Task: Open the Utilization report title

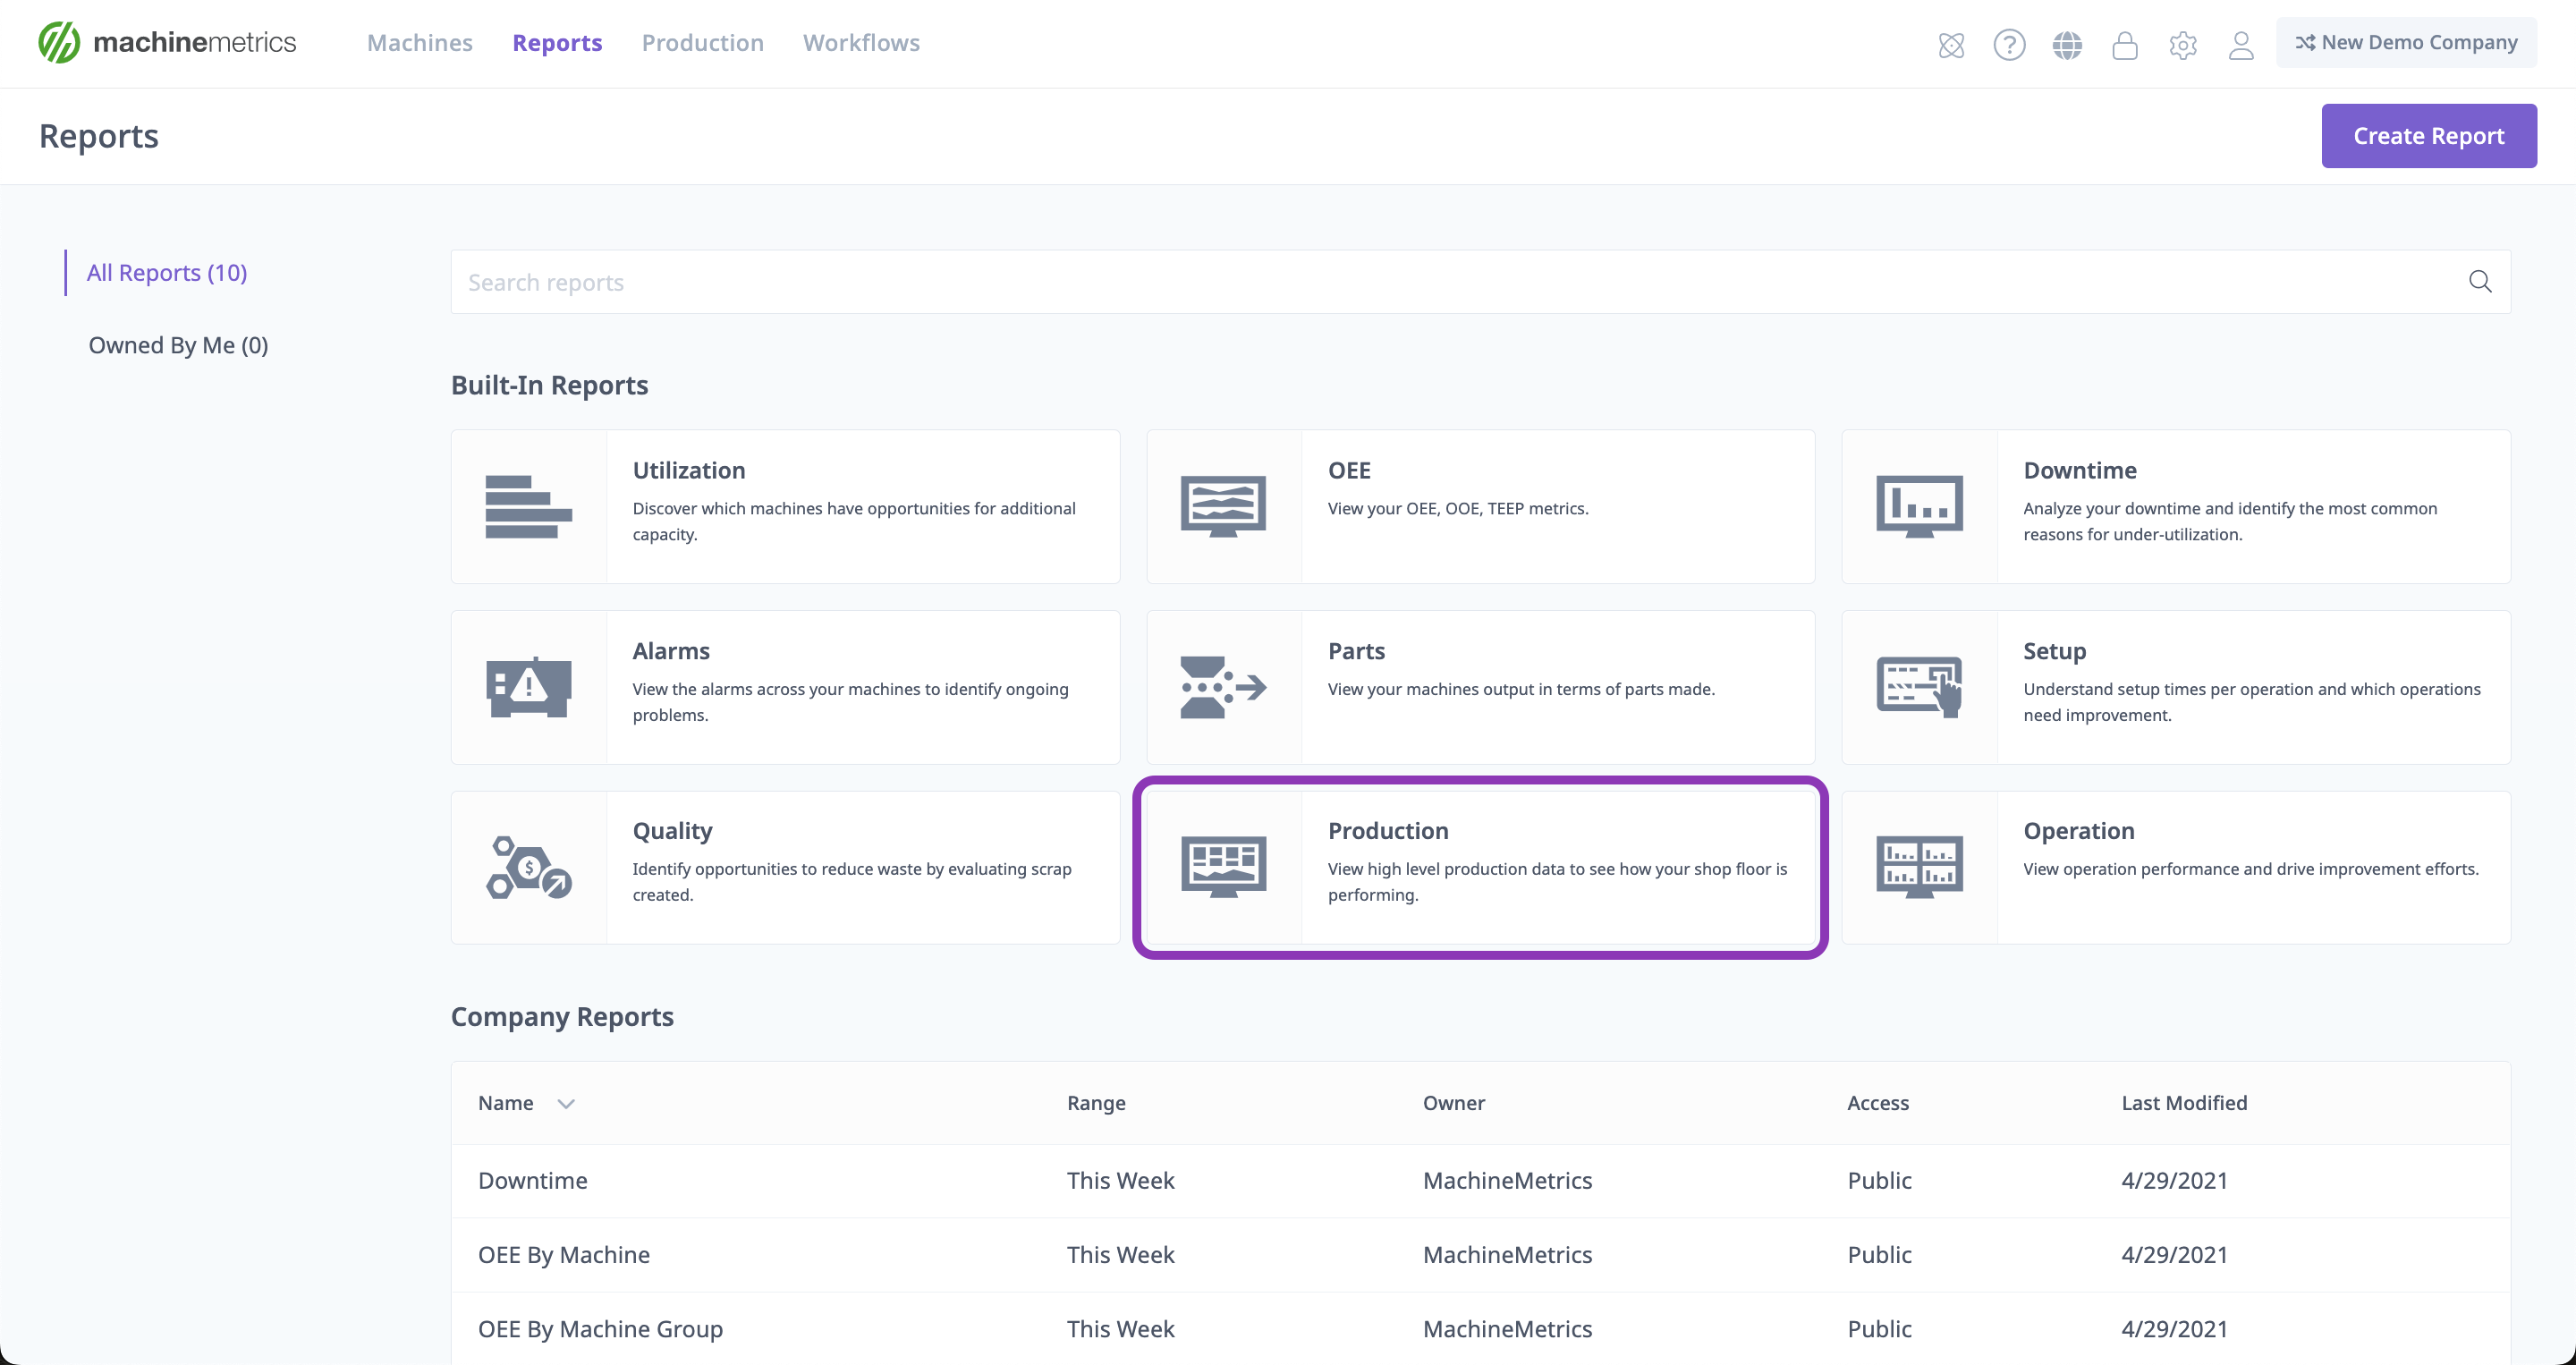Action: (x=689, y=470)
